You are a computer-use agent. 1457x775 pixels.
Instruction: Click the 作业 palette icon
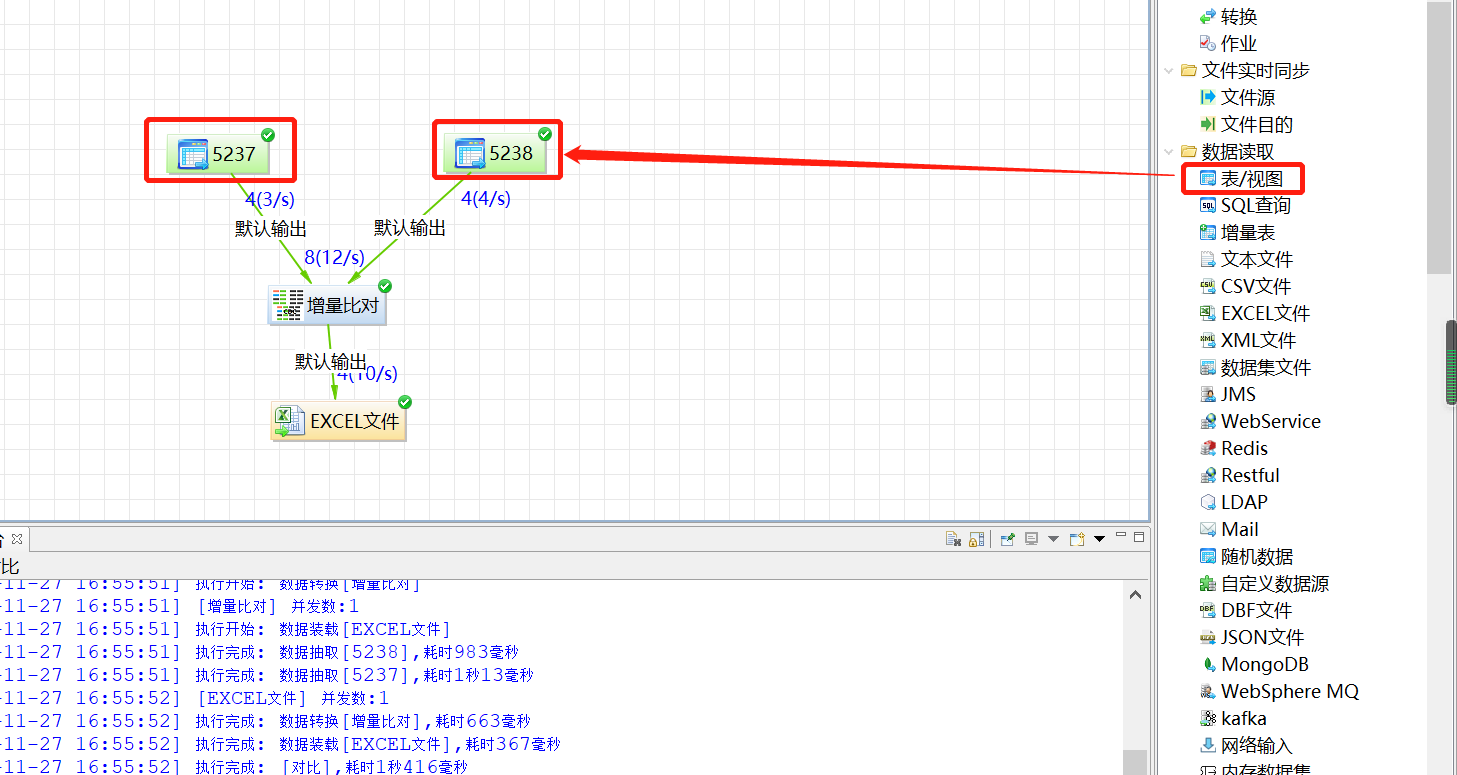[x=1208, y=44]
